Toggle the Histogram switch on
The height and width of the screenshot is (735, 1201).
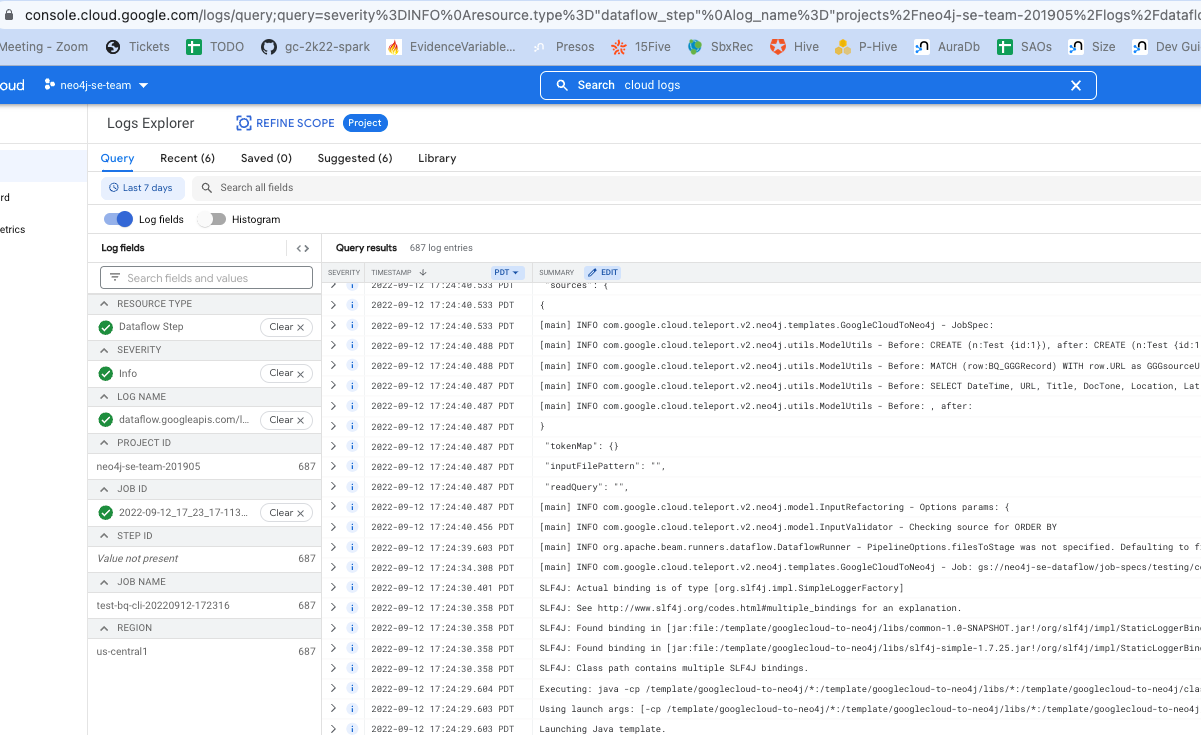click(211, 219)
